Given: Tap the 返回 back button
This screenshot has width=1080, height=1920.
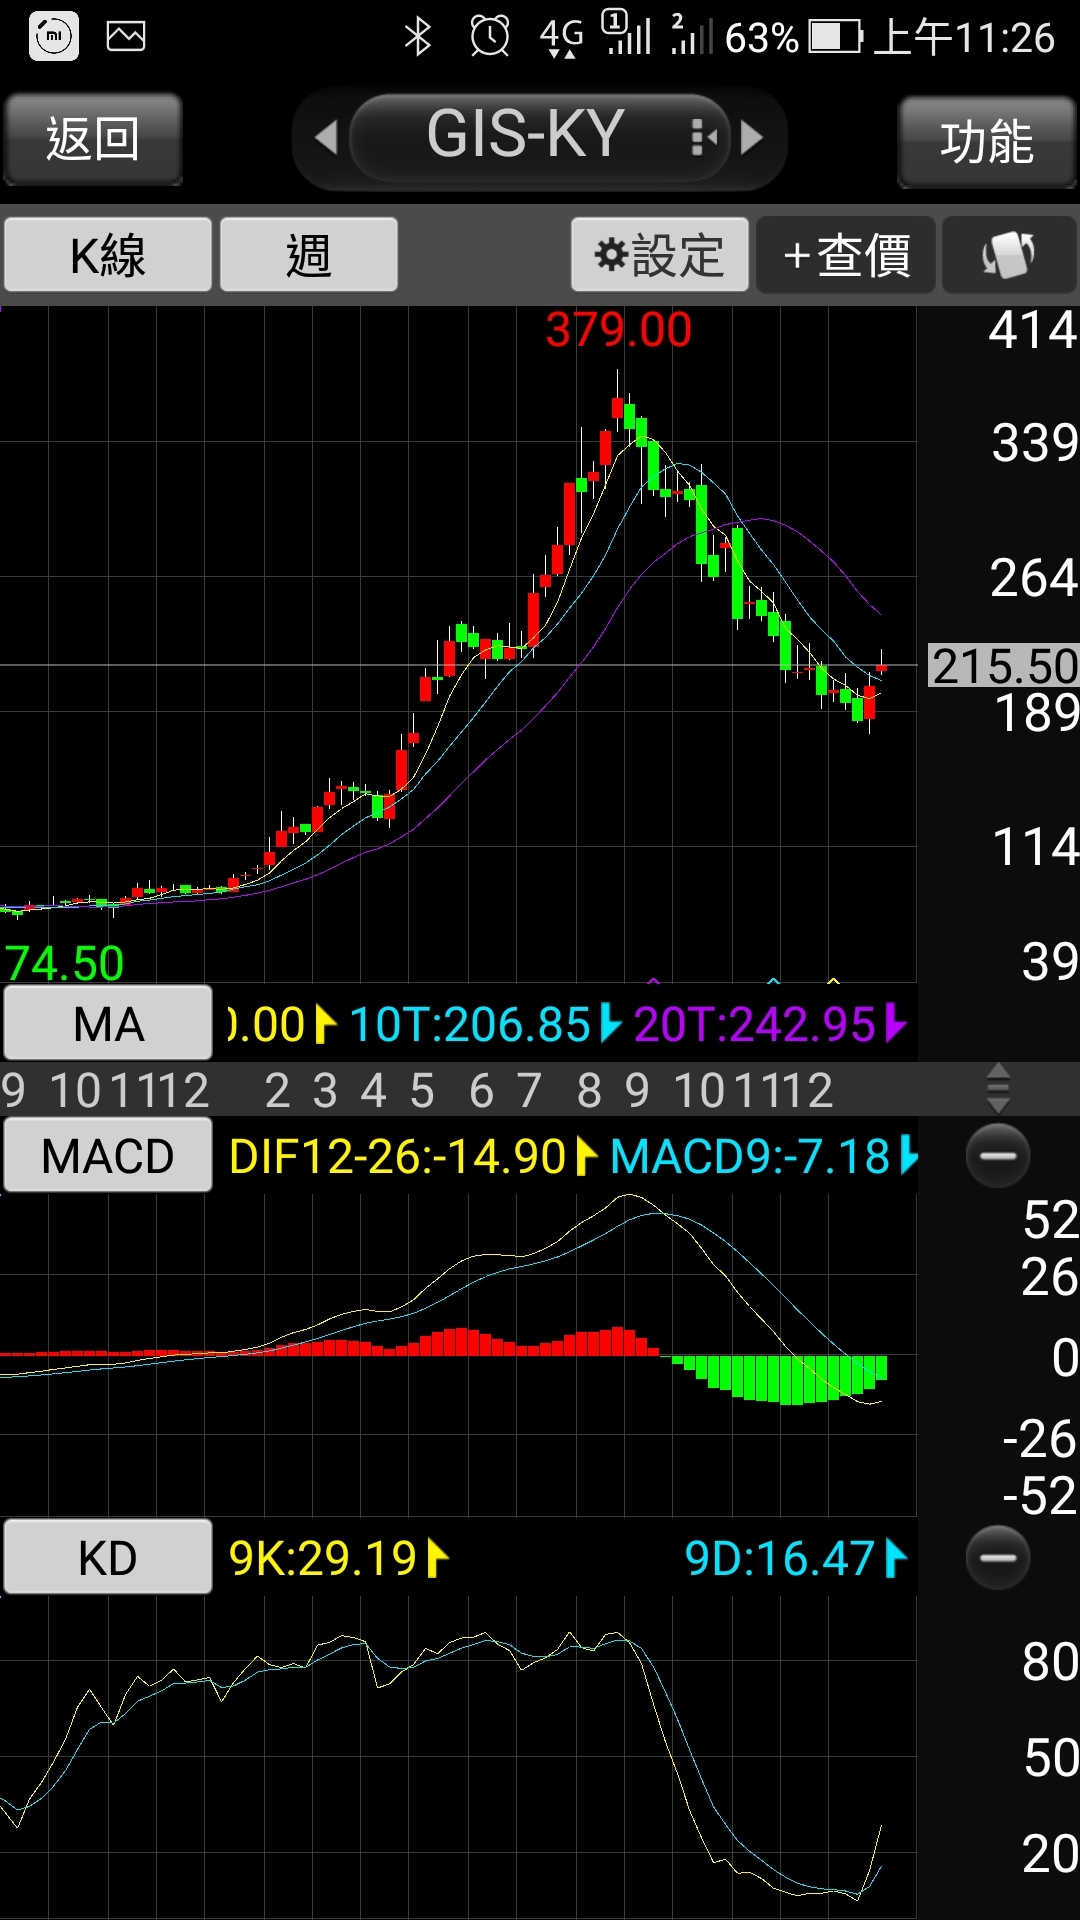Looking at the screenshot, I should [x=92, y=139].
